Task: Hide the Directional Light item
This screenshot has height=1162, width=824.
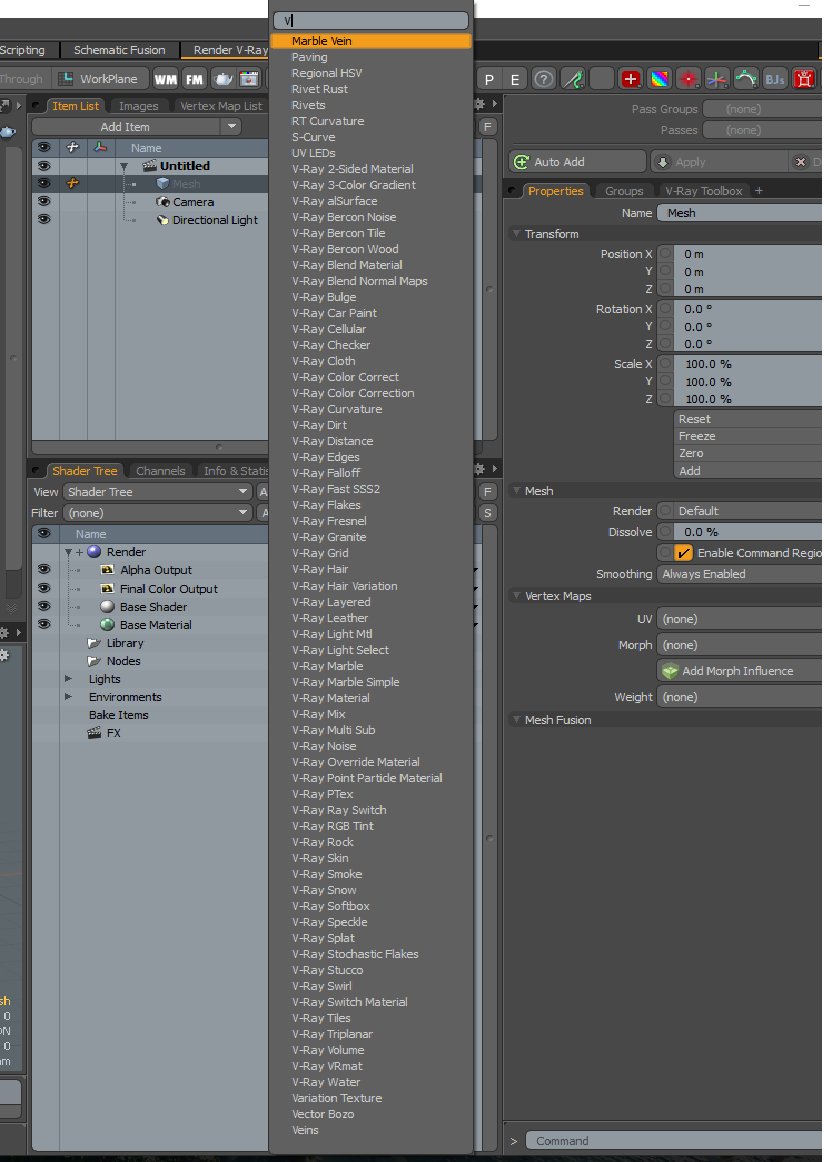Action: tap(44, 219)
